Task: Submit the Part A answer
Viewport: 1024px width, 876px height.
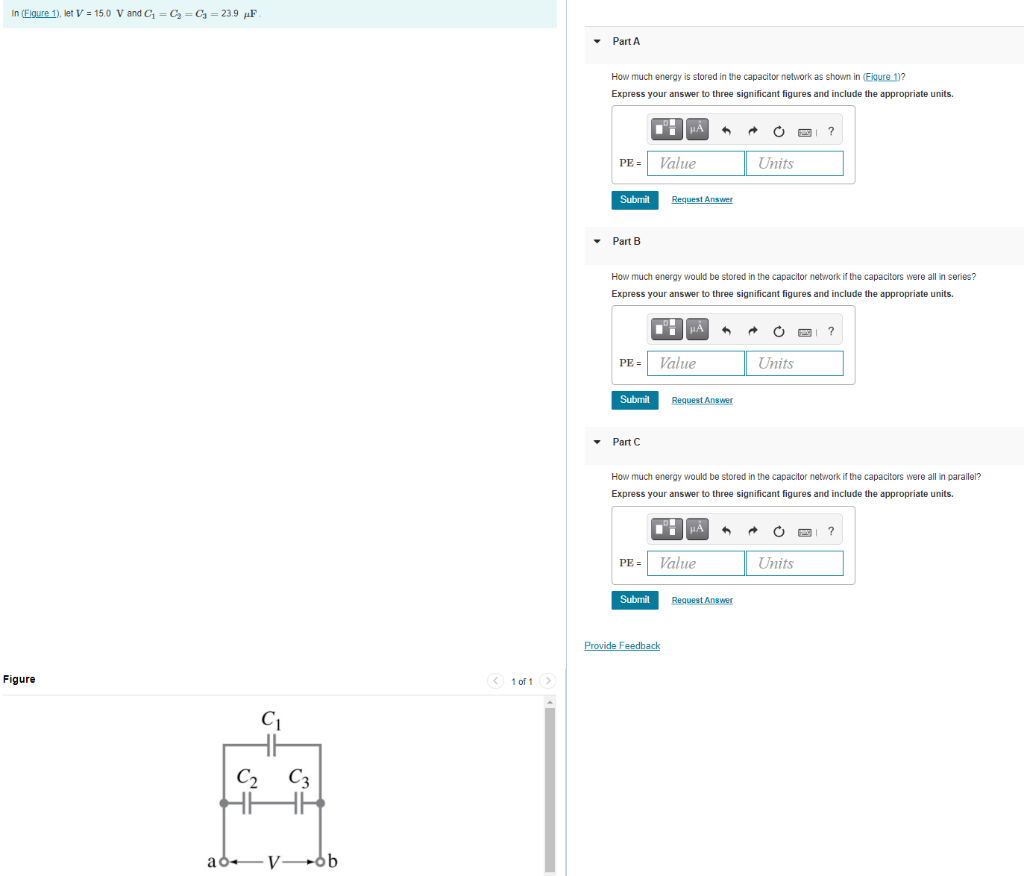Action: pos(635,199)
